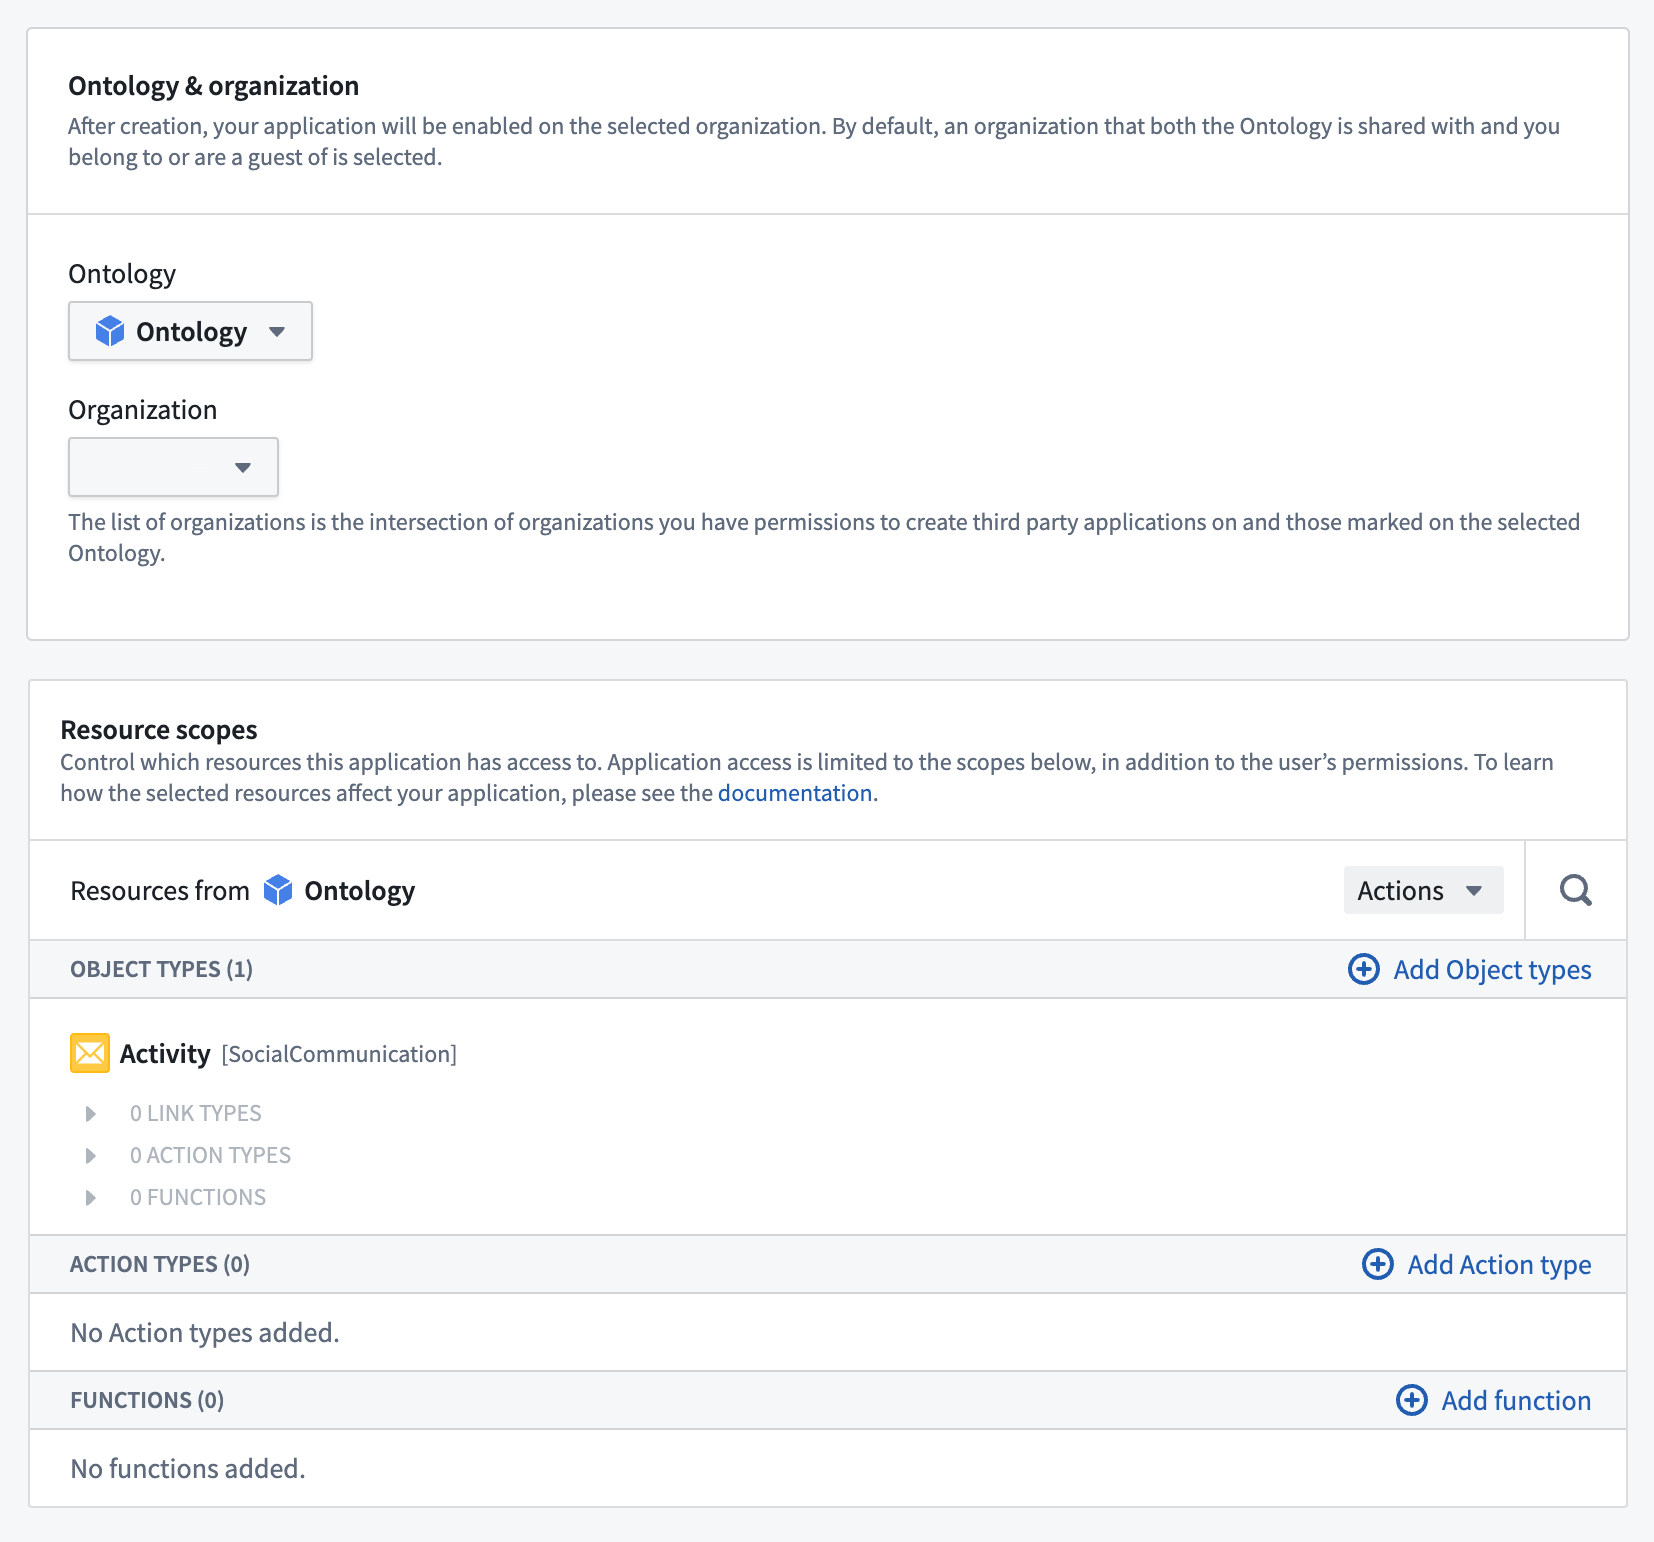Click Add Action type
Viewport: 1654px width, 1542px height.
1499,1264
